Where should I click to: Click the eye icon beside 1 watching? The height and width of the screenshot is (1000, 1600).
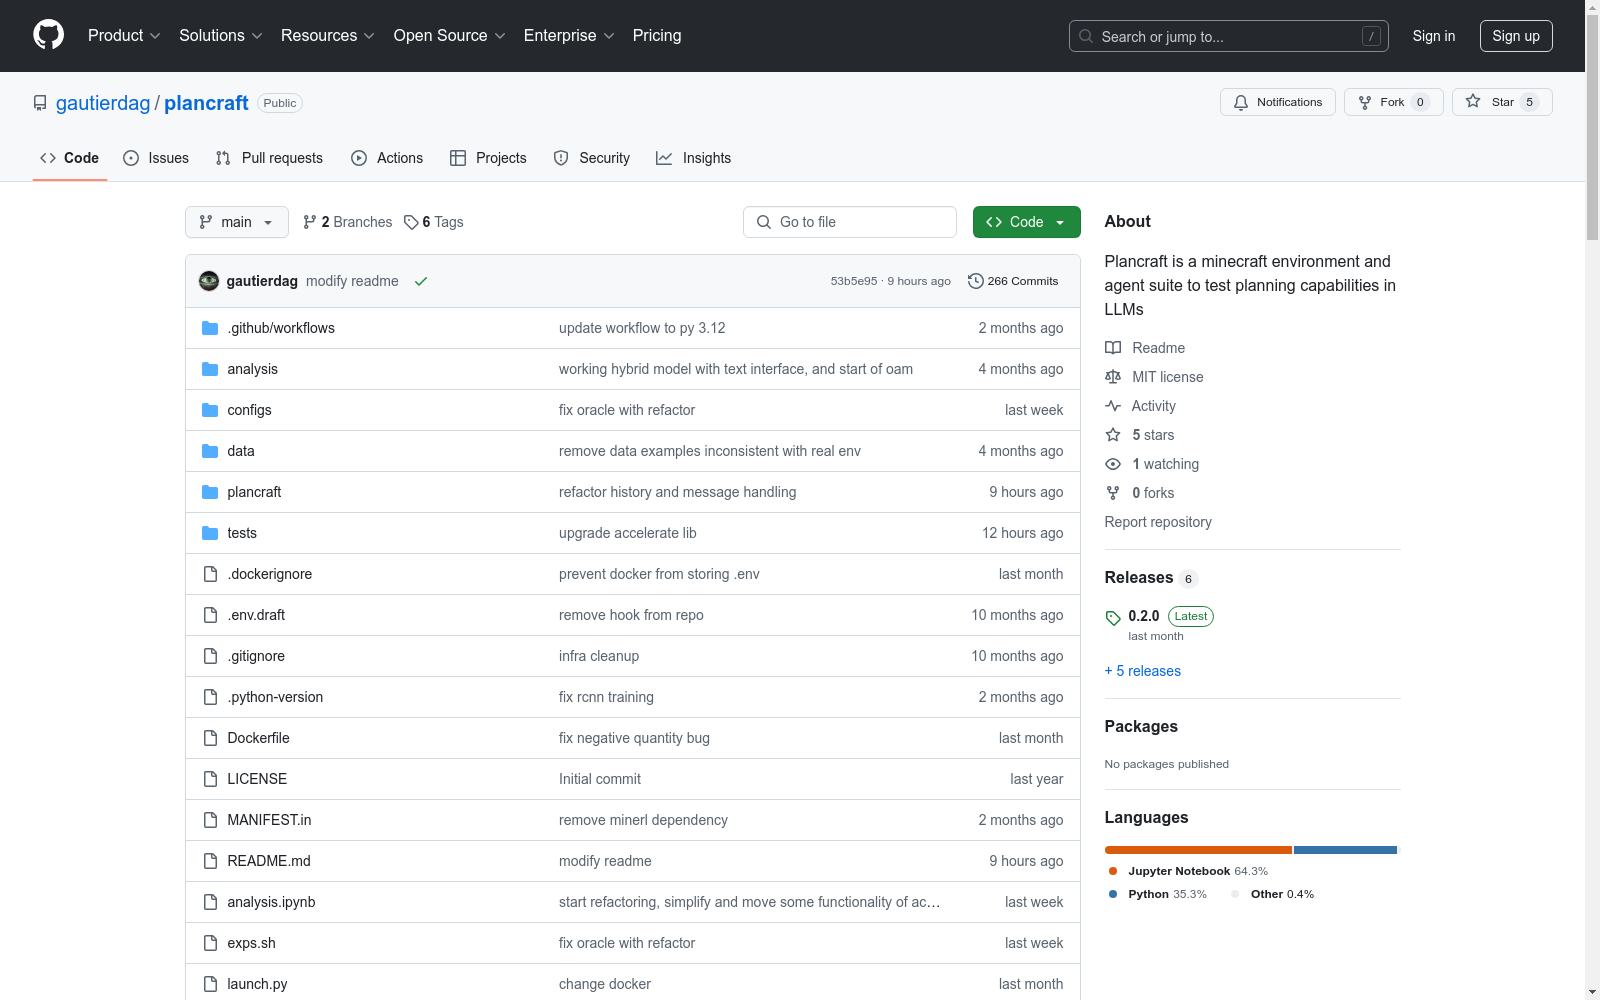pos(1113,464)
